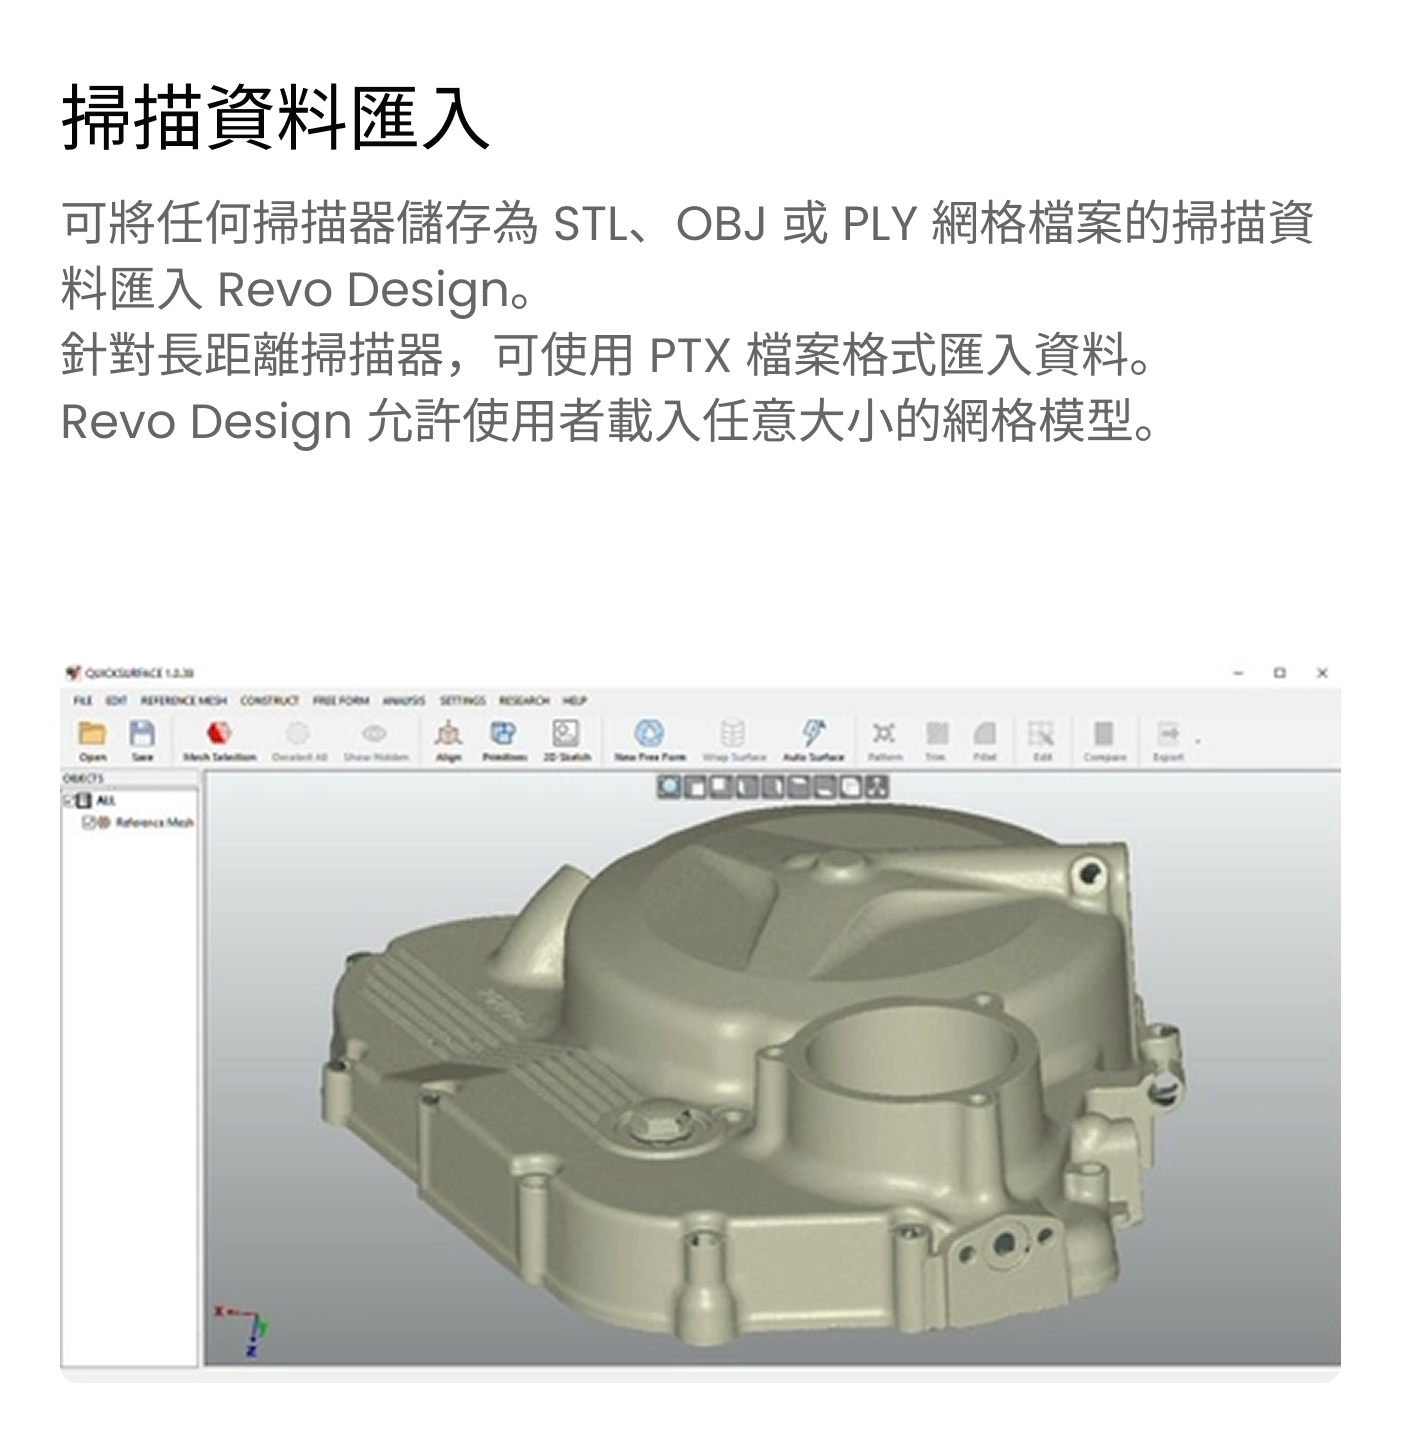Toggle the Reference Mesh checkbox

click(89, 822)
